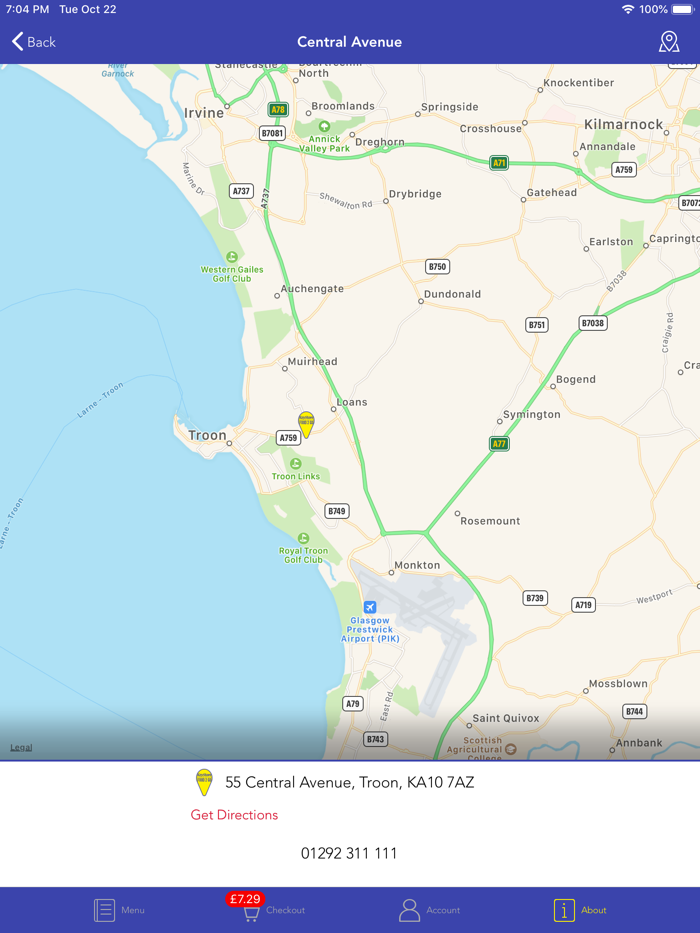Open the Legal link on map

(x=21, y=747)
